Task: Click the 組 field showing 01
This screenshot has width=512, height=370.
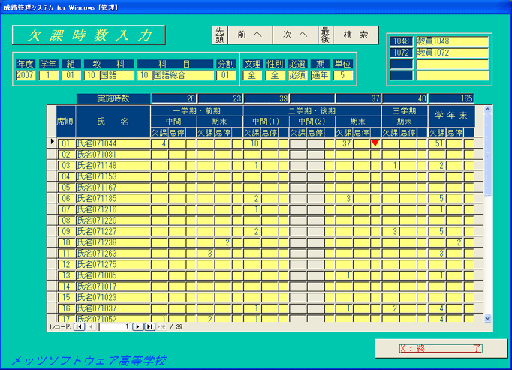Action: (x=71, y=75)
